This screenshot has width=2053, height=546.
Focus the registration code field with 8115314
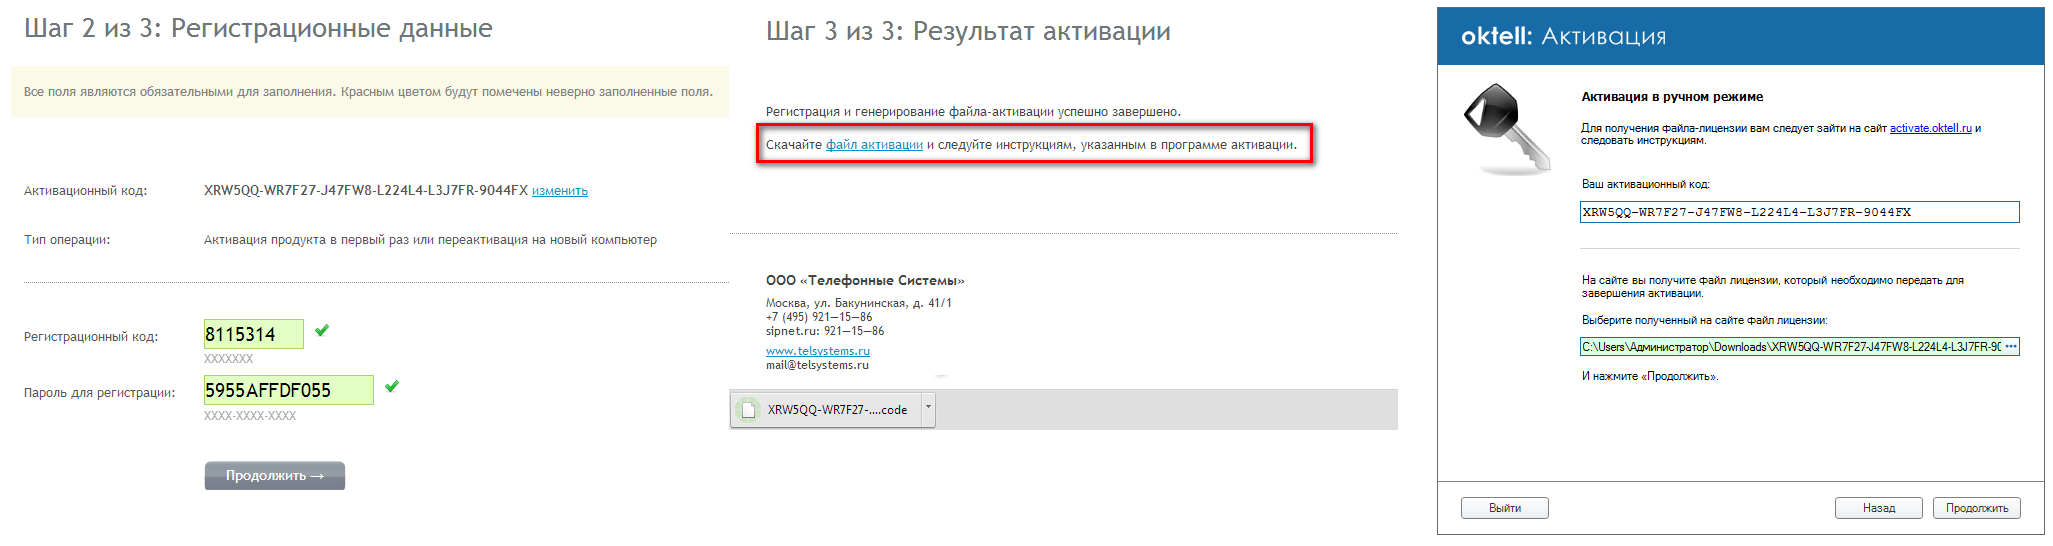click(x=253, y=334)
